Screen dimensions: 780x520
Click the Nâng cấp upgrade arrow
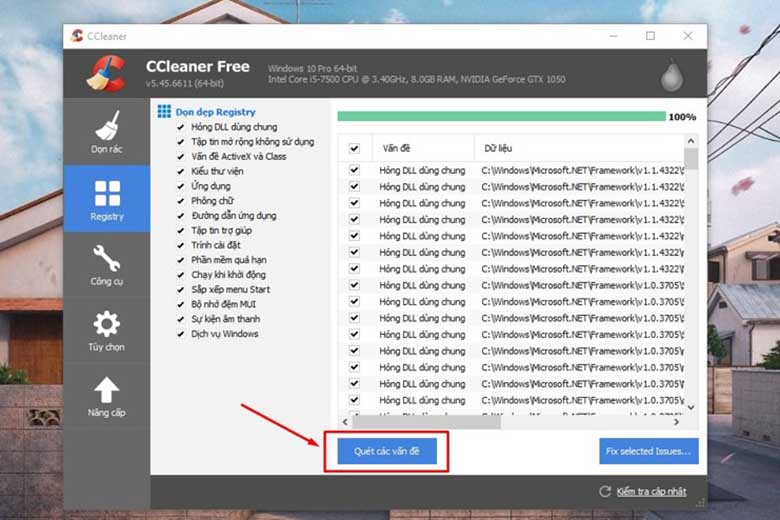[x=106, y=396]
